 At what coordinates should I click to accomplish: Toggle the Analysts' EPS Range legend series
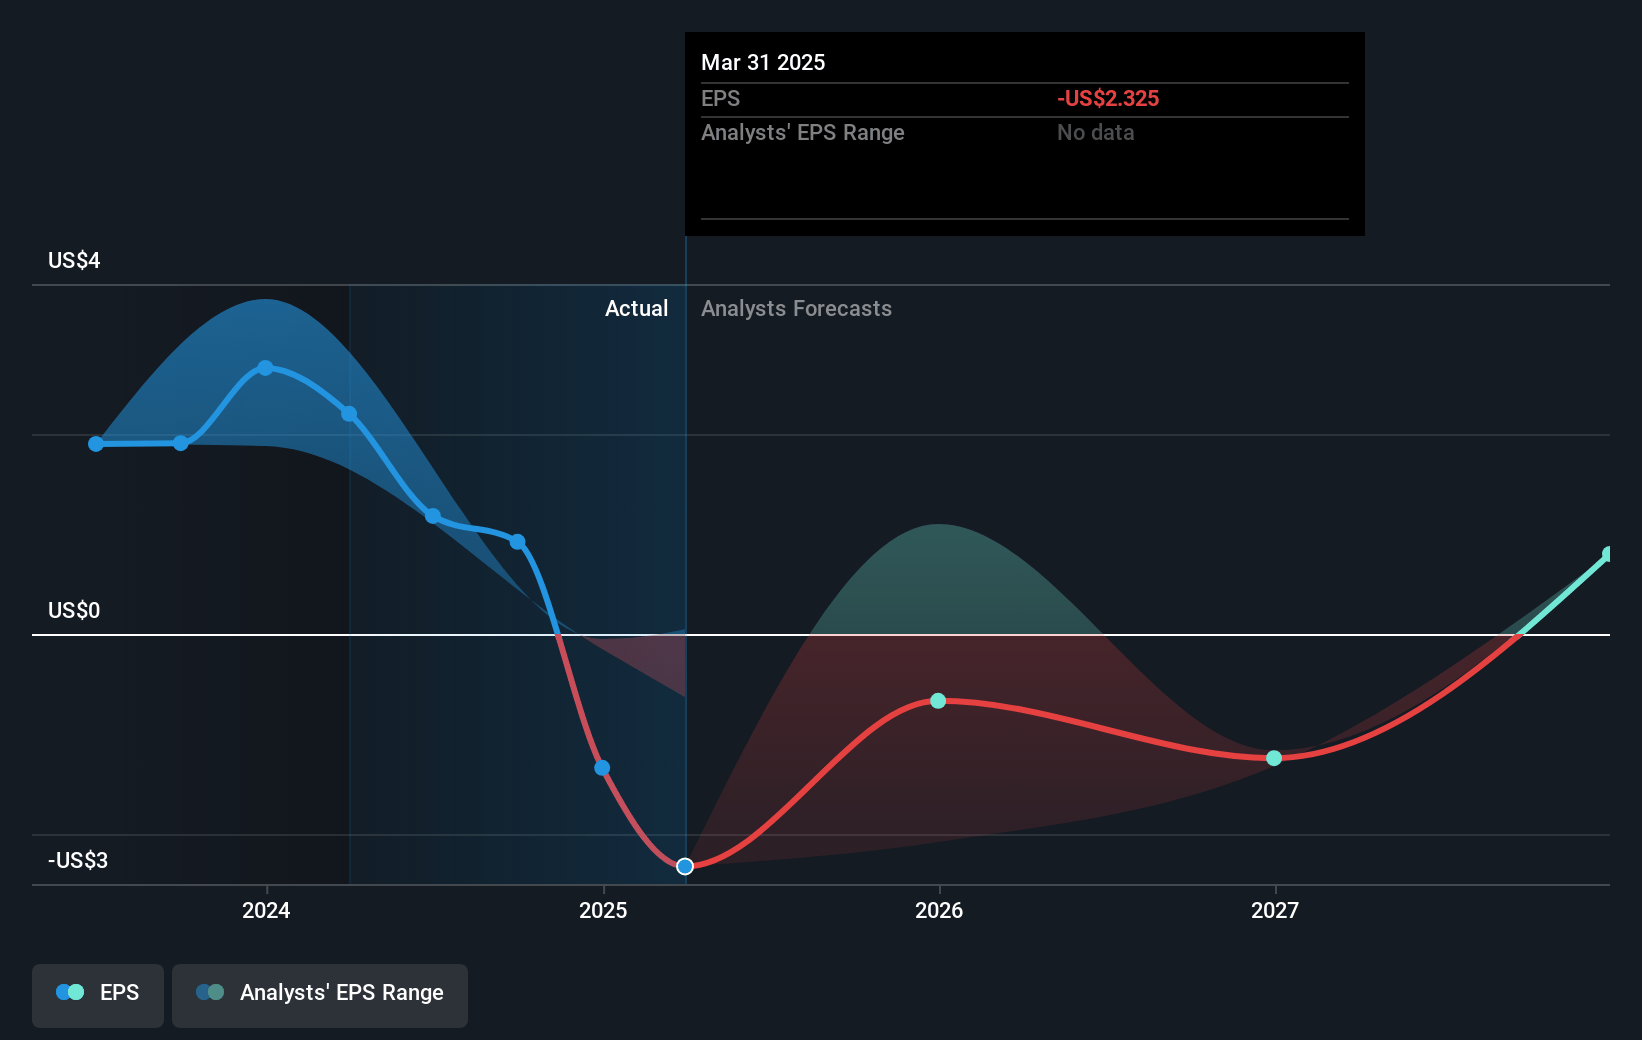tap(320, 995)
